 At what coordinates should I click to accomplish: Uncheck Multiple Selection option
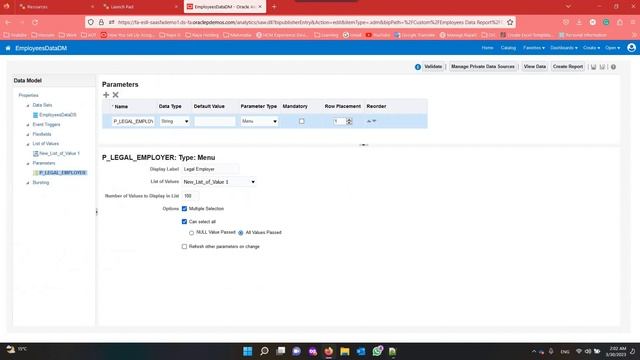click(x=184, y=209)
